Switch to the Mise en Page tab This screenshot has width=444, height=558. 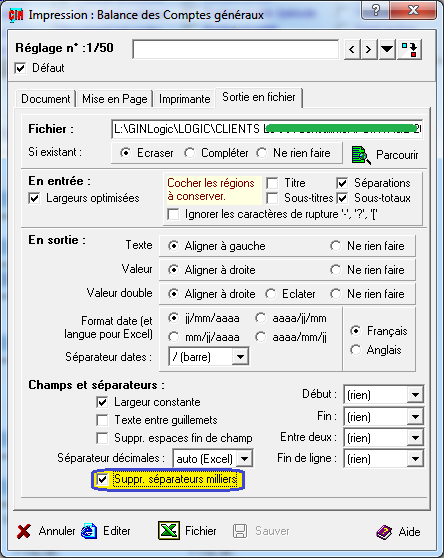tap(115, 99)
